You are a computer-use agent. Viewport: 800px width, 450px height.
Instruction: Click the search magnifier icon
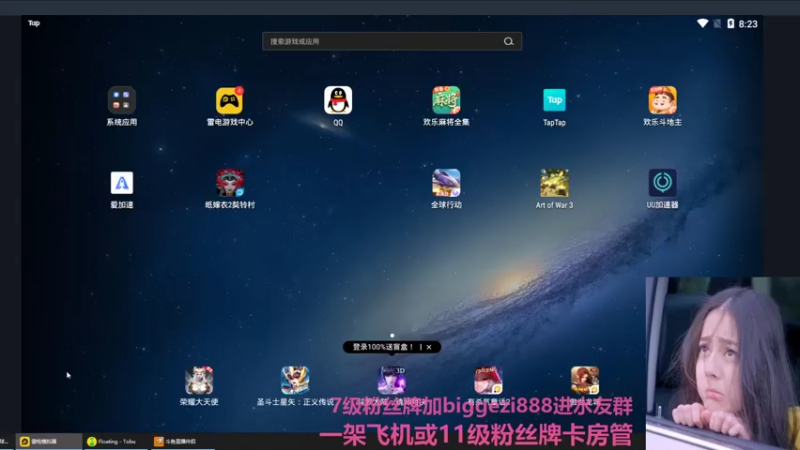pos(509,41)
